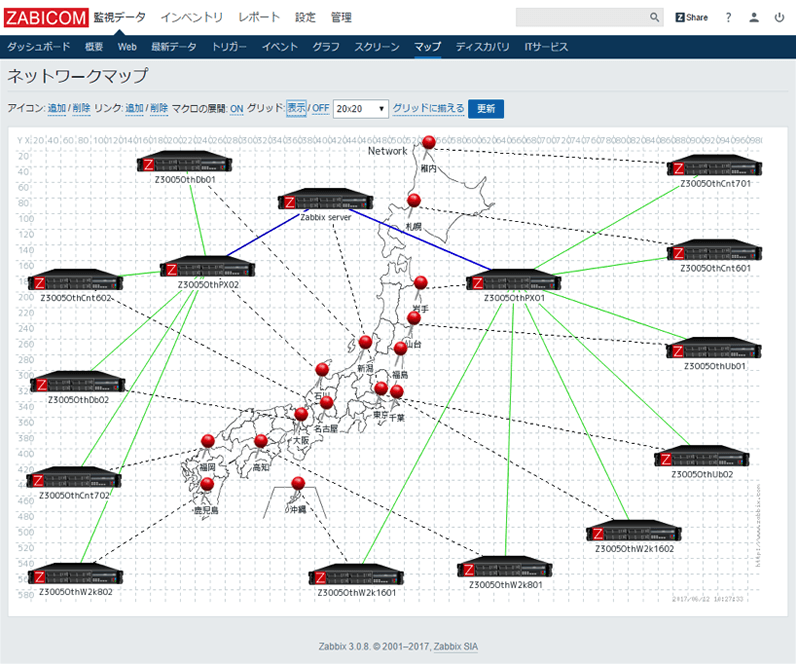Viewport: 796px width, 664px height.
Task: Click the icon 削除 link
Action: [81, 108]
